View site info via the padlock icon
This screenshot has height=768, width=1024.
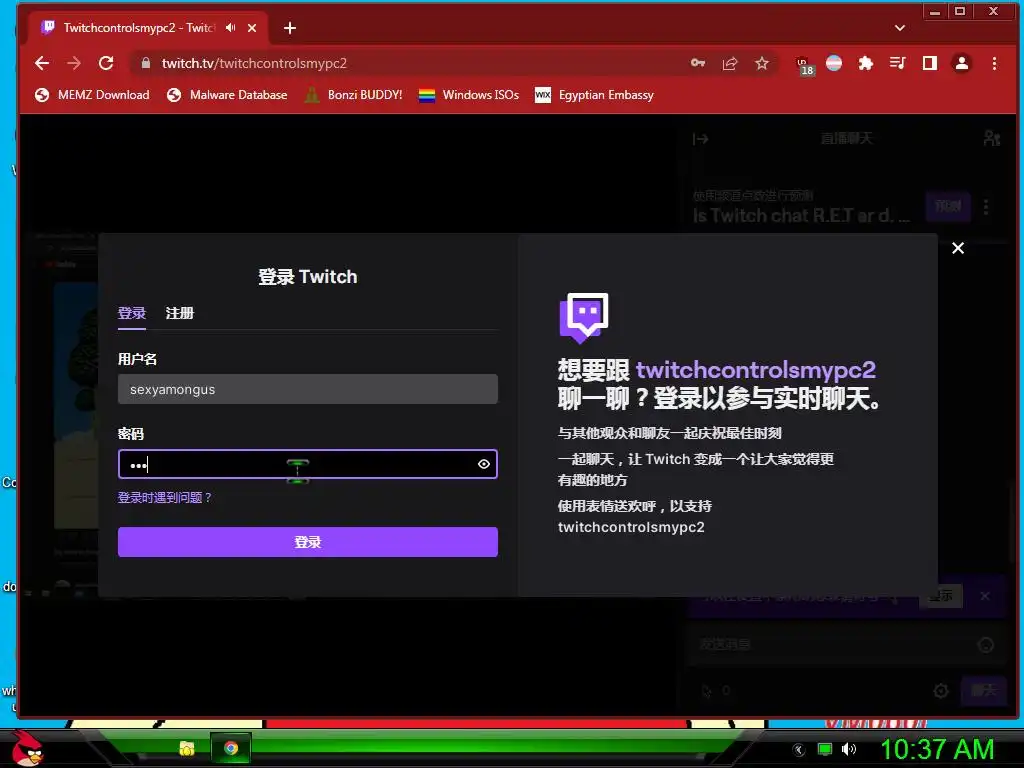coord(146,63)
